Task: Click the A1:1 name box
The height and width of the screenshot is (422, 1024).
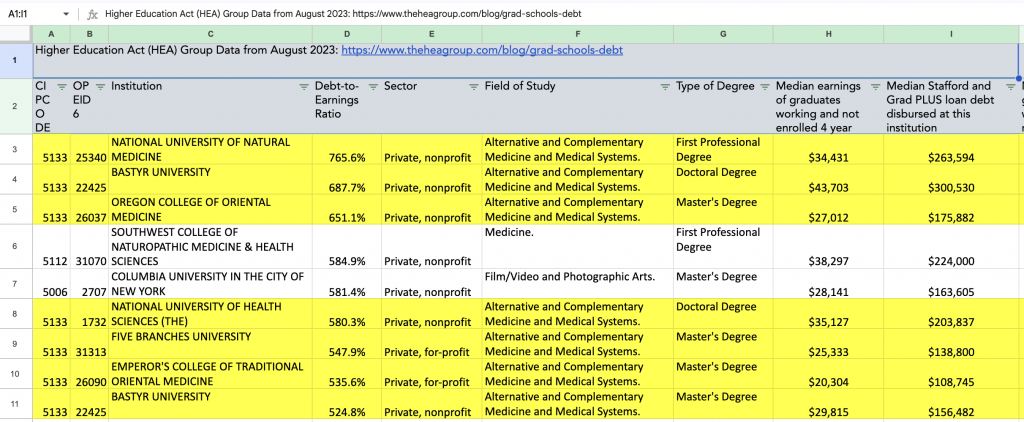Action: point(30,14)
